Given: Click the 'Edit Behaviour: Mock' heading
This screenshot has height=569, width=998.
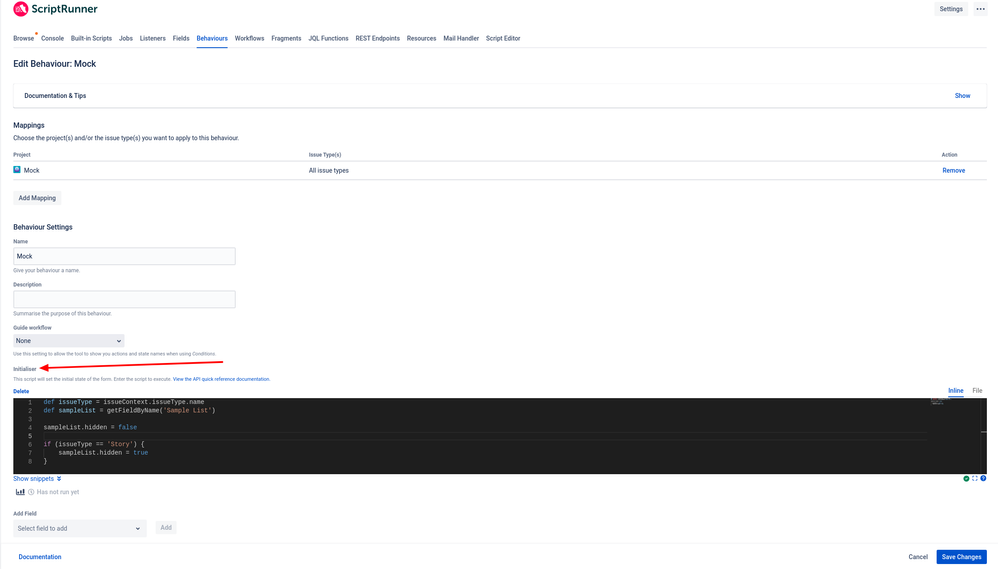Looking at the screenshot, I should (x=55, y=64).
